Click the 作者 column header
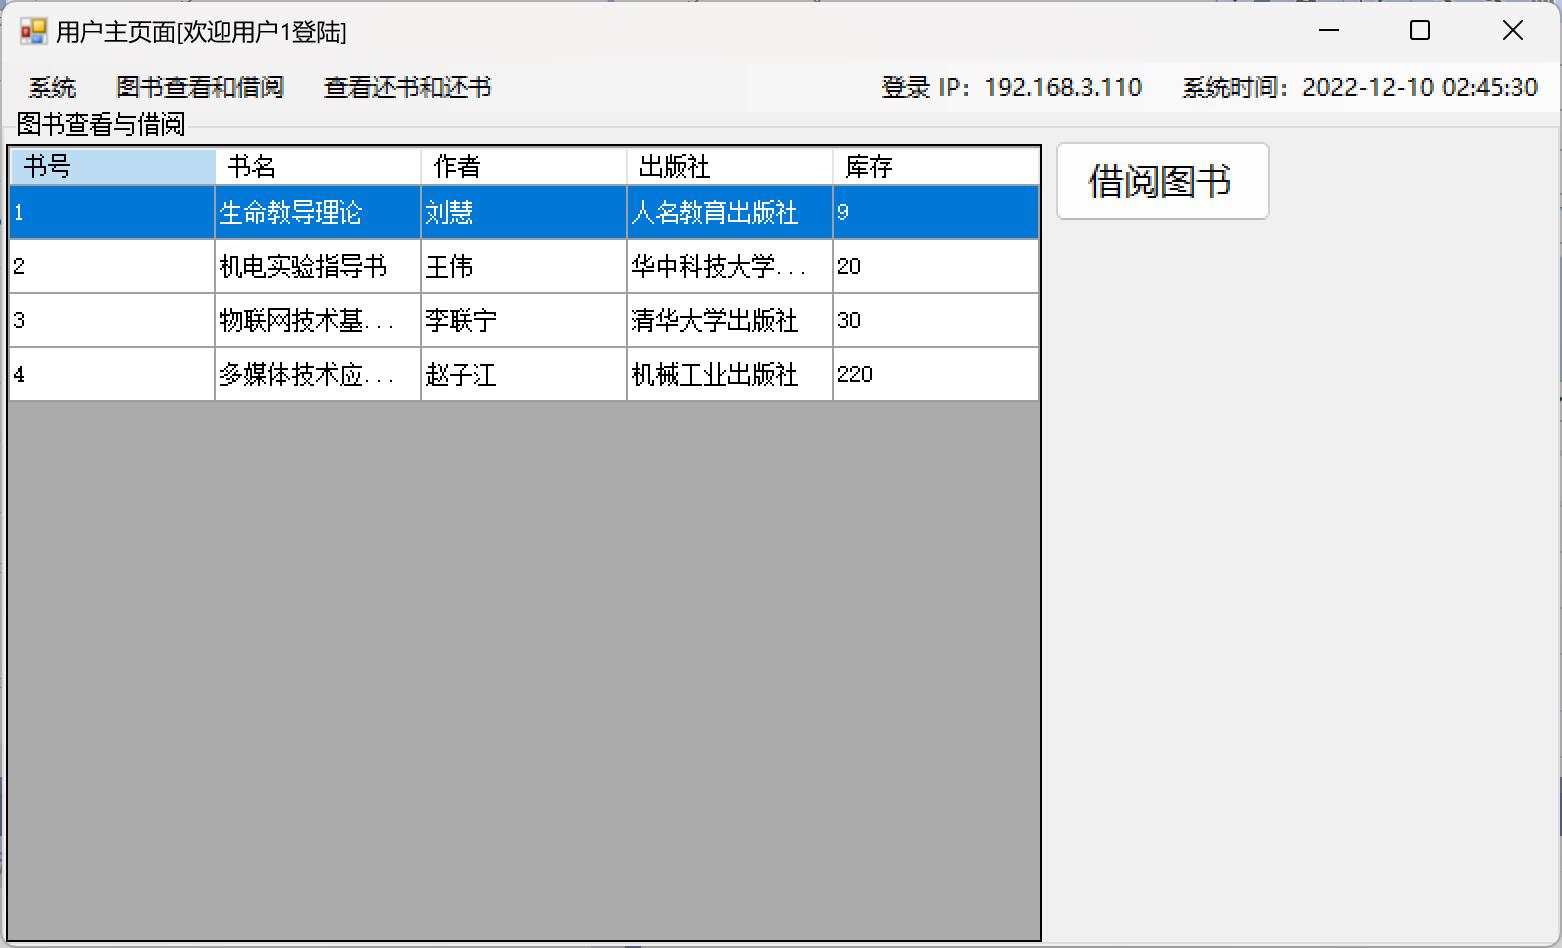Screen dimensions: 1562x948 click(x=524, y=167)
